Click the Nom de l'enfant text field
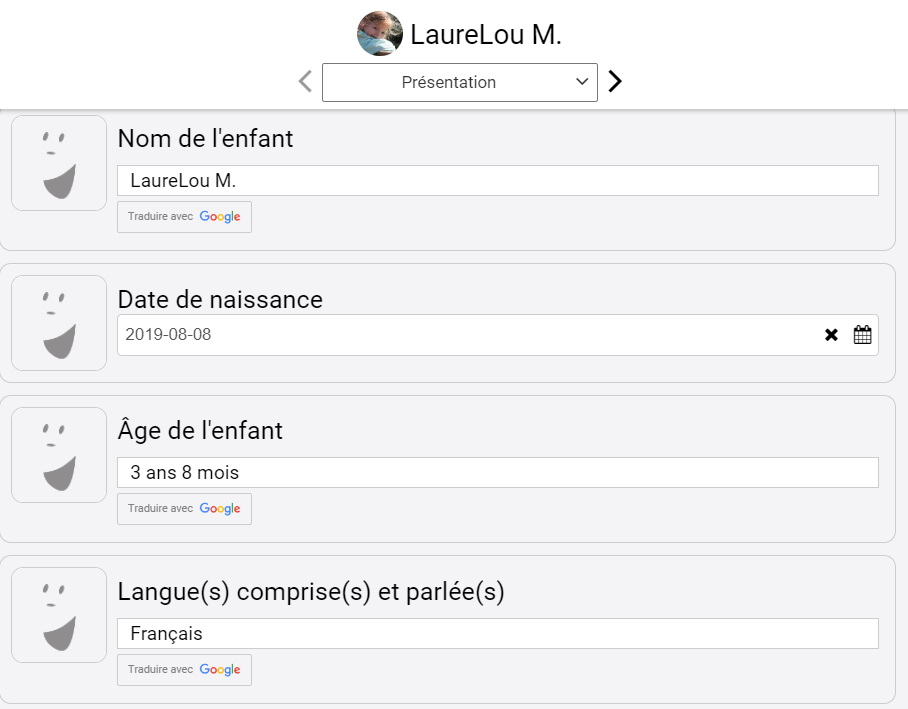The width and height of the screenshot is (908, 709). click(498, 181)
